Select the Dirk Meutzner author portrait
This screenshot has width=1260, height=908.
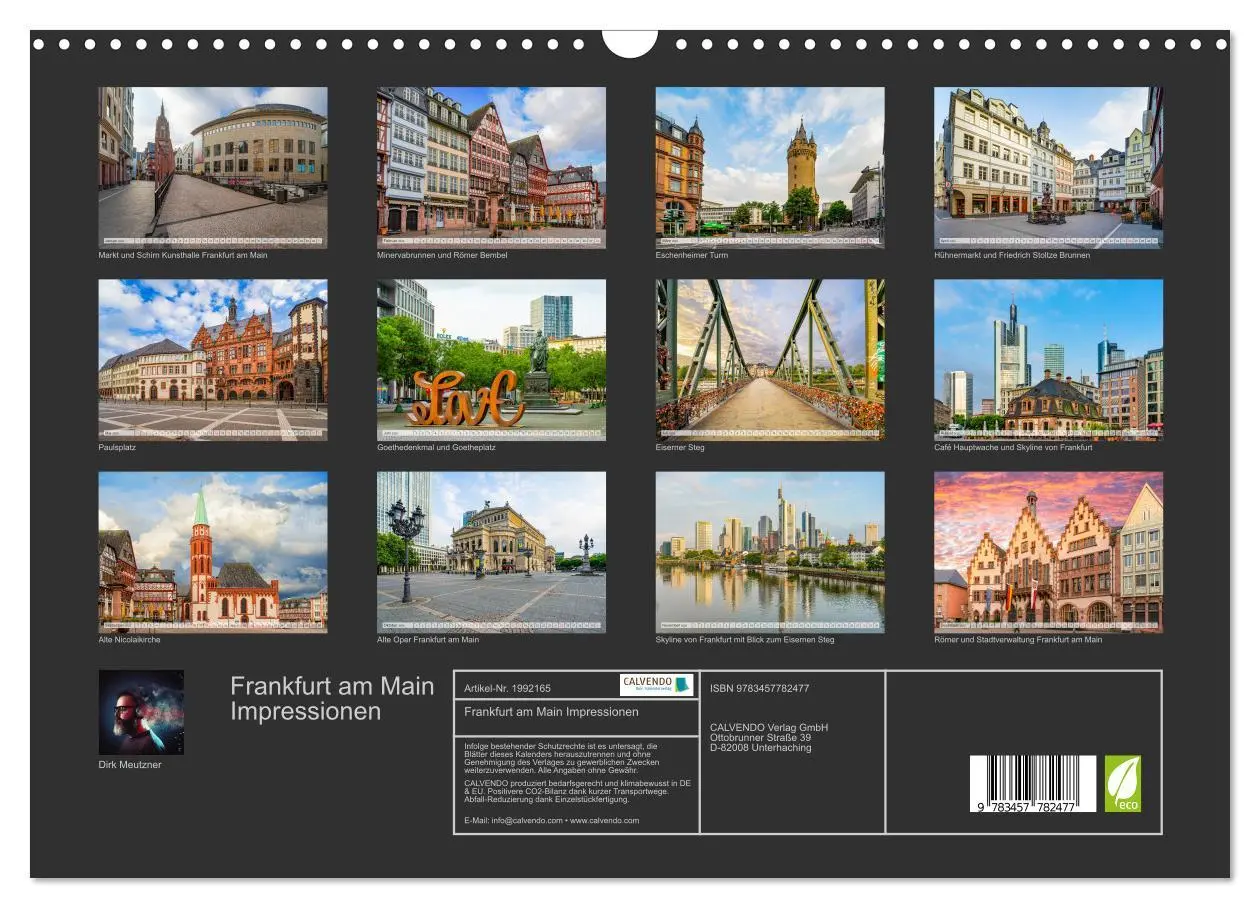coord(142,712)
